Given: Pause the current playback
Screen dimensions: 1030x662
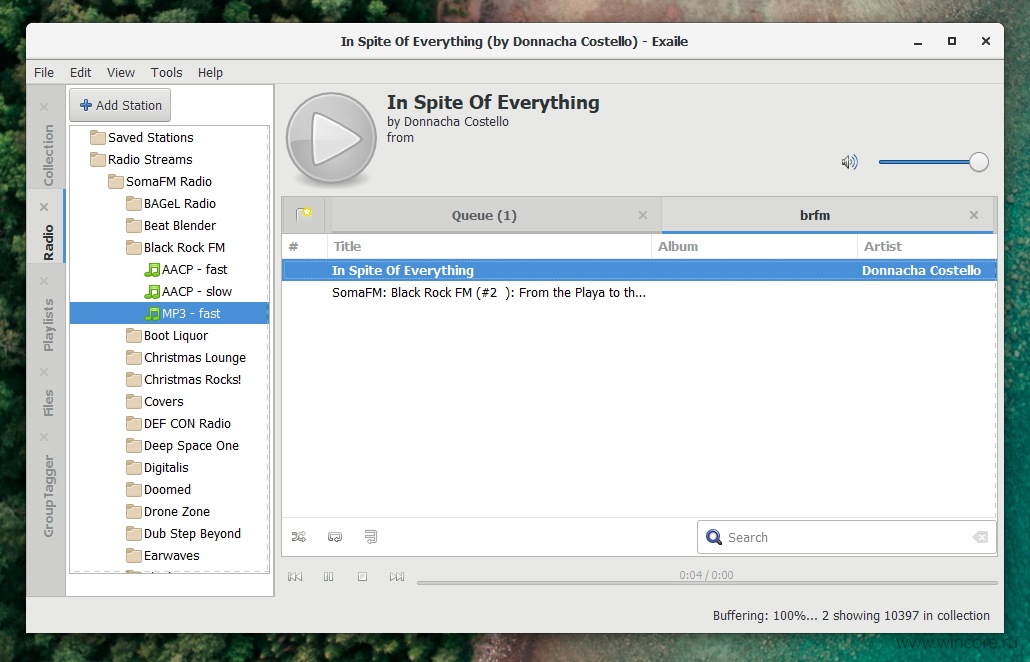Looking at the screenshot, I should click(x=328, y=577).
